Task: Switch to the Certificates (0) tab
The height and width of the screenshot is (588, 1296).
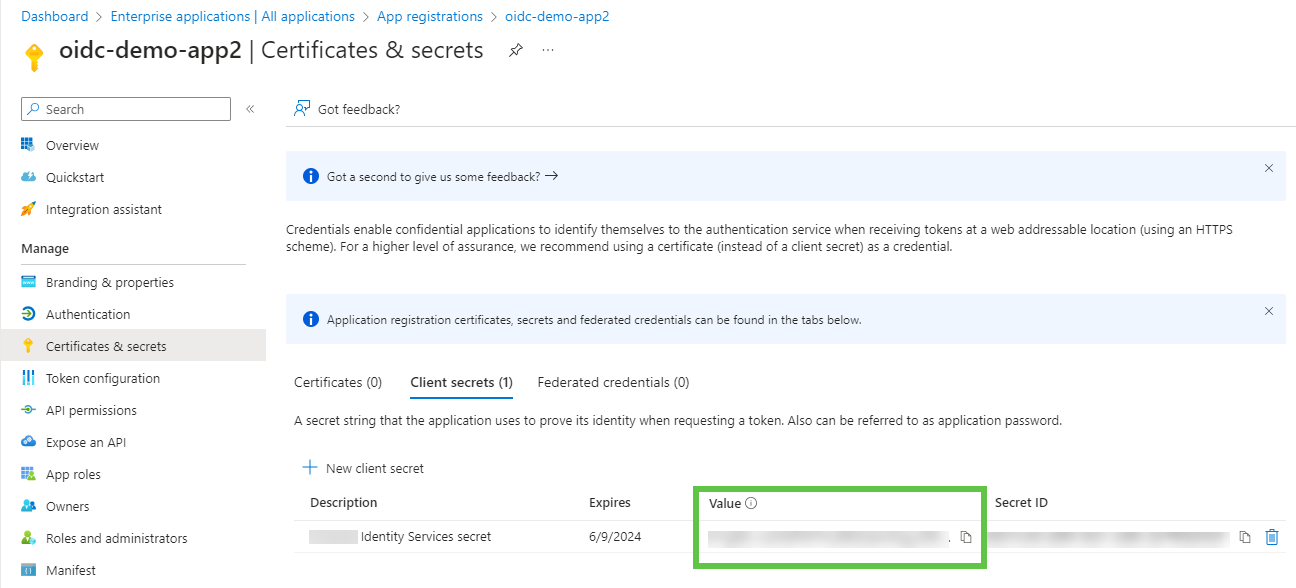Action: coord(338,382)
